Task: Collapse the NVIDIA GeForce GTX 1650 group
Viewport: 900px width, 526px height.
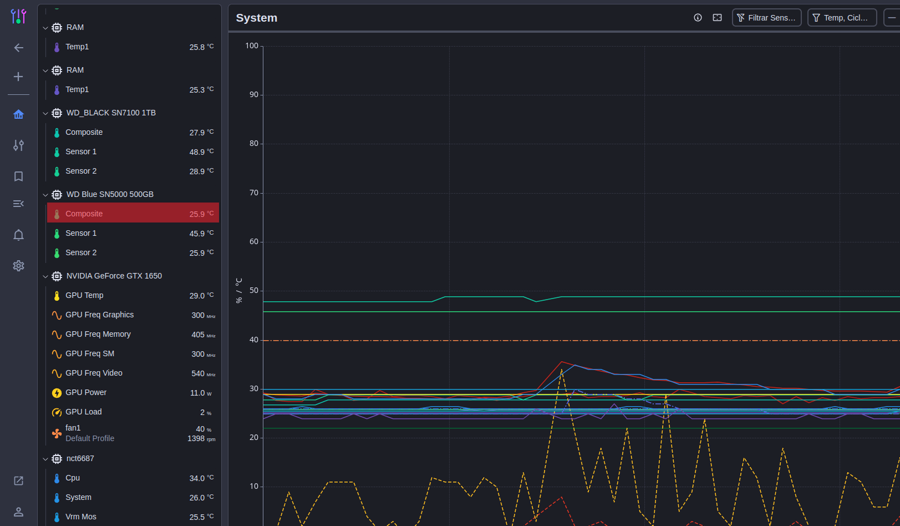Action: [x=45, y=277]
